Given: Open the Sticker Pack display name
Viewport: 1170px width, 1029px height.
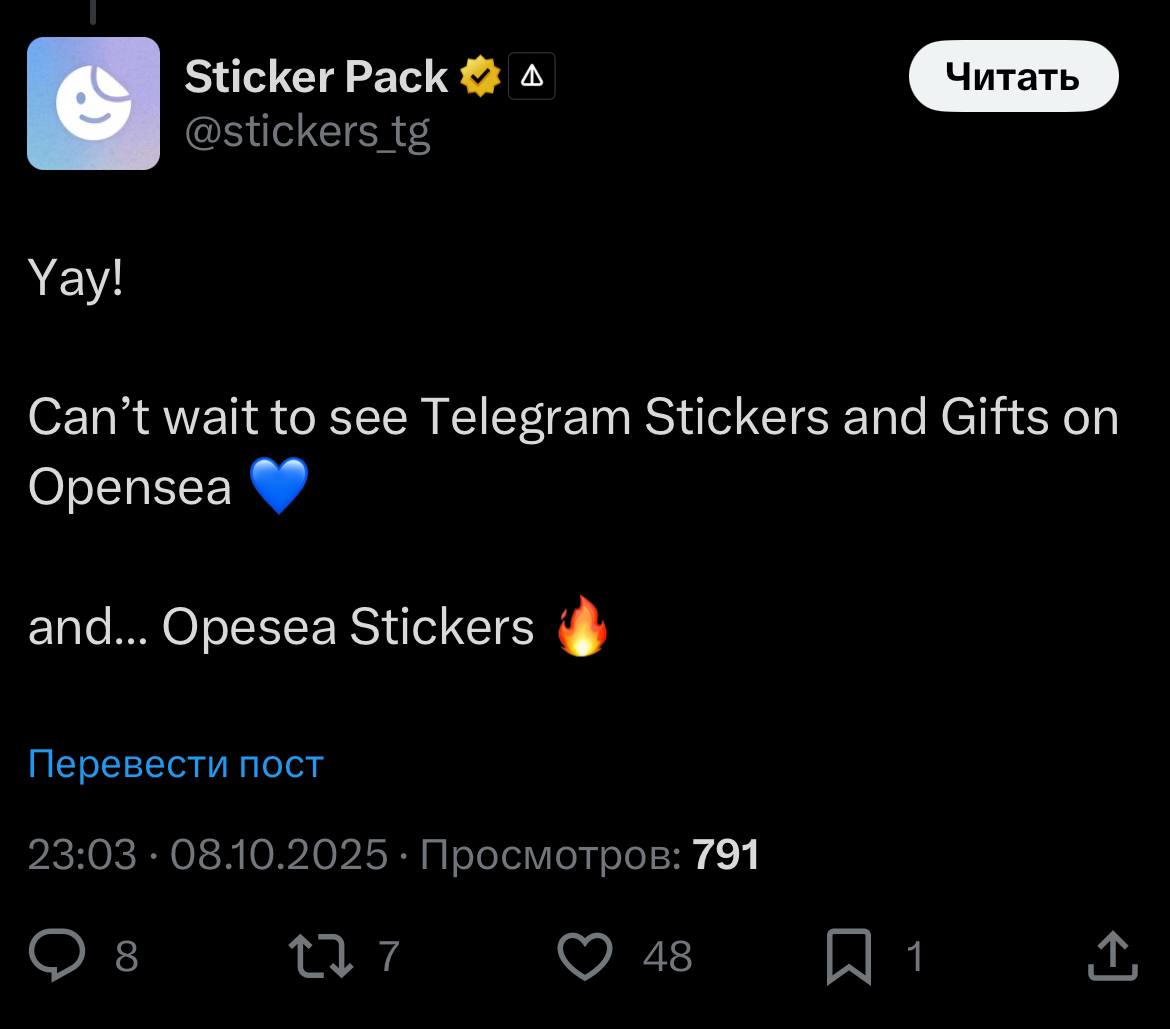Looking at the screenshot, I should tap(316, 77).
